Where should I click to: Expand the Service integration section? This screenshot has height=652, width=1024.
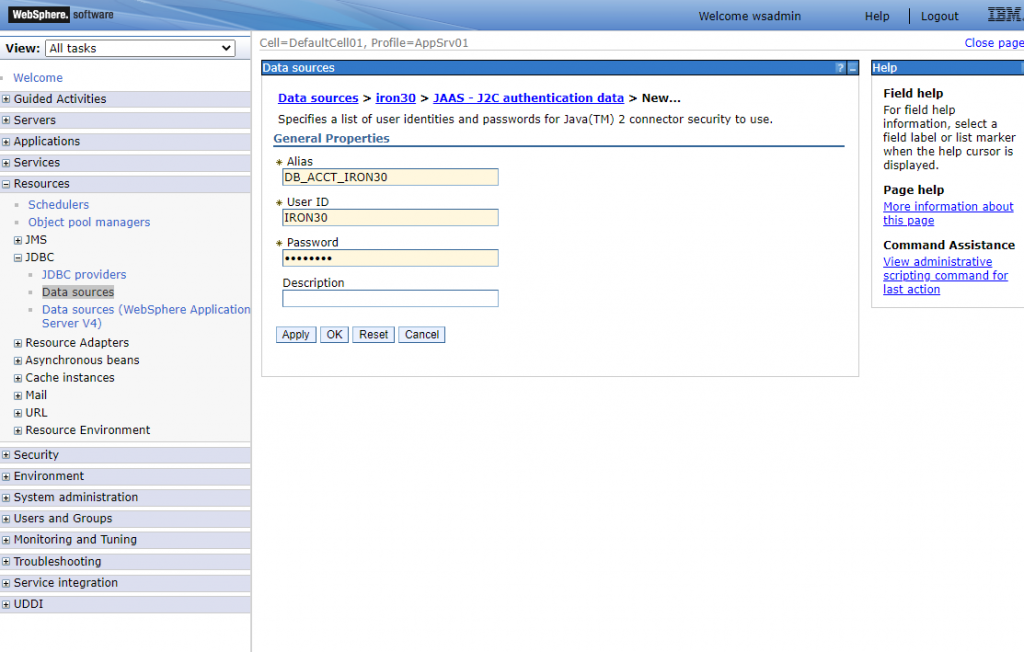pos(6,583)
